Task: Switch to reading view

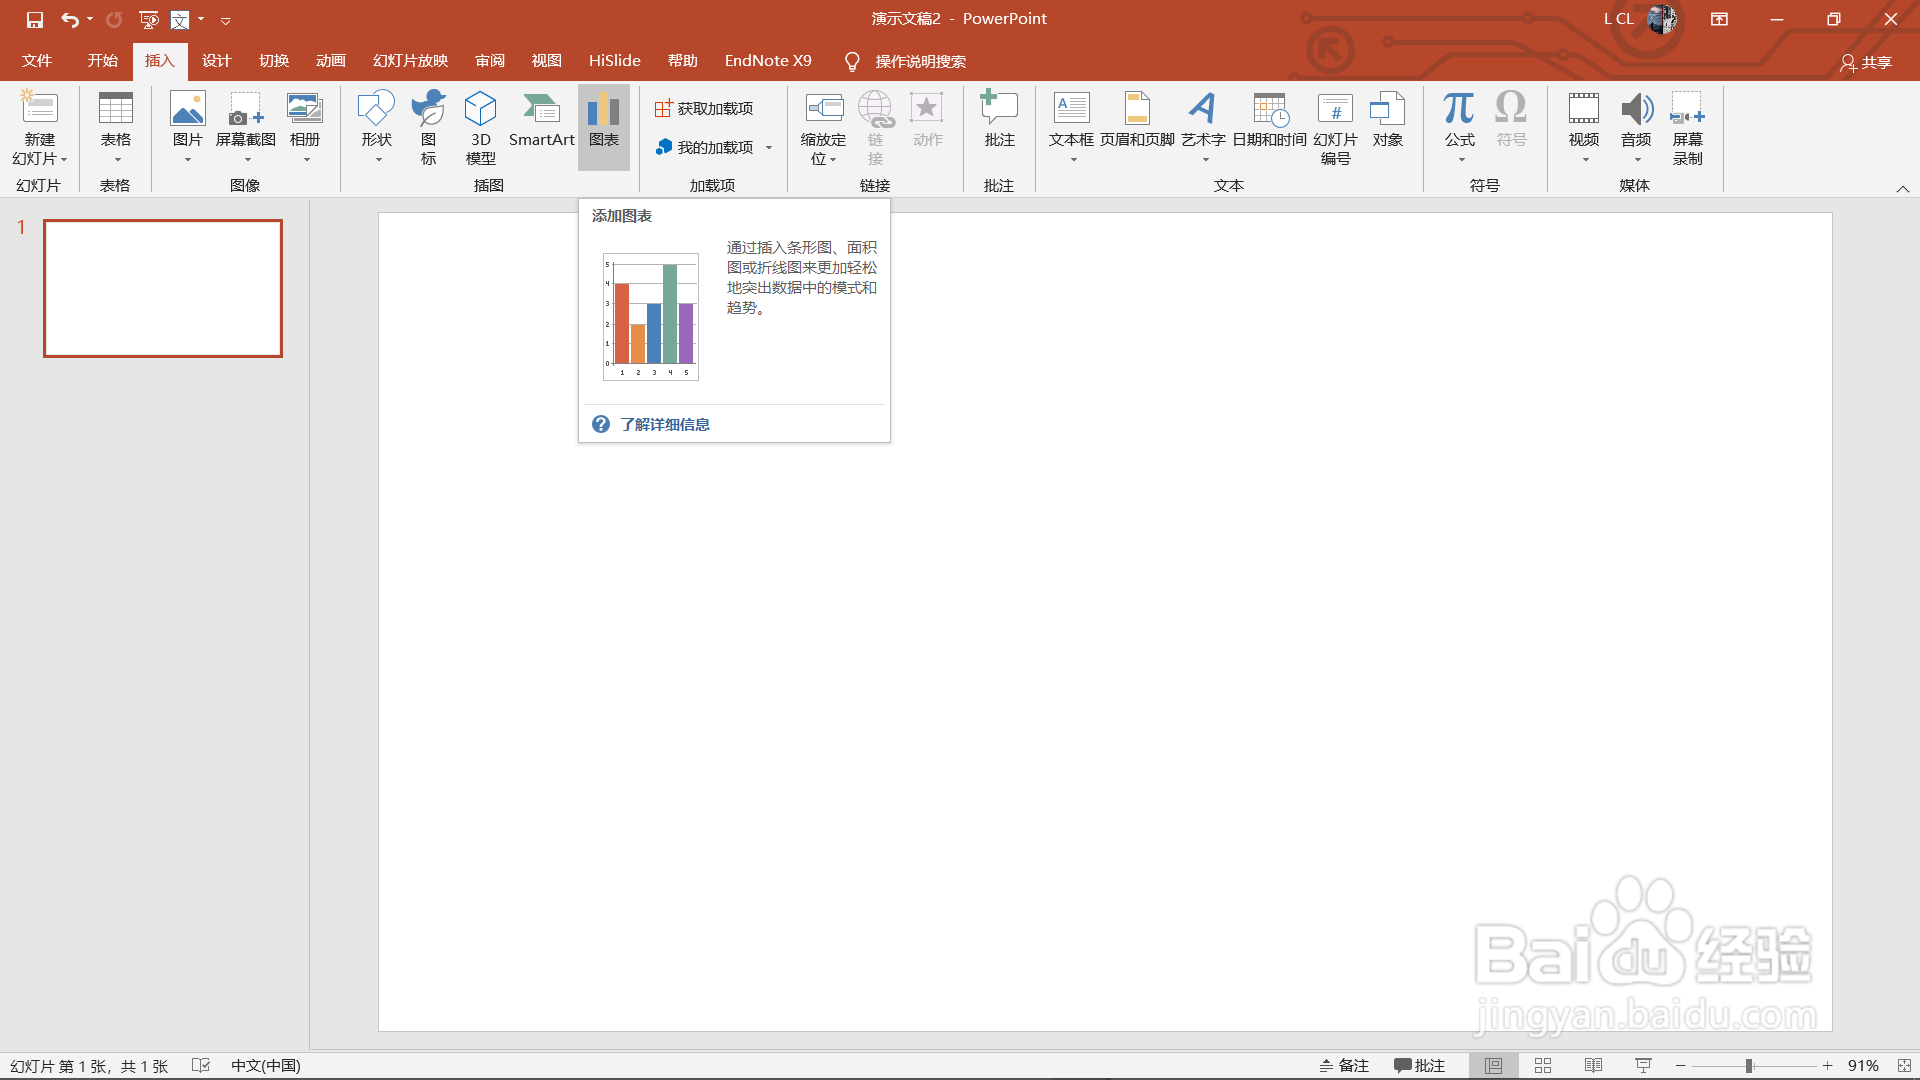Action: [1593, 1066]
